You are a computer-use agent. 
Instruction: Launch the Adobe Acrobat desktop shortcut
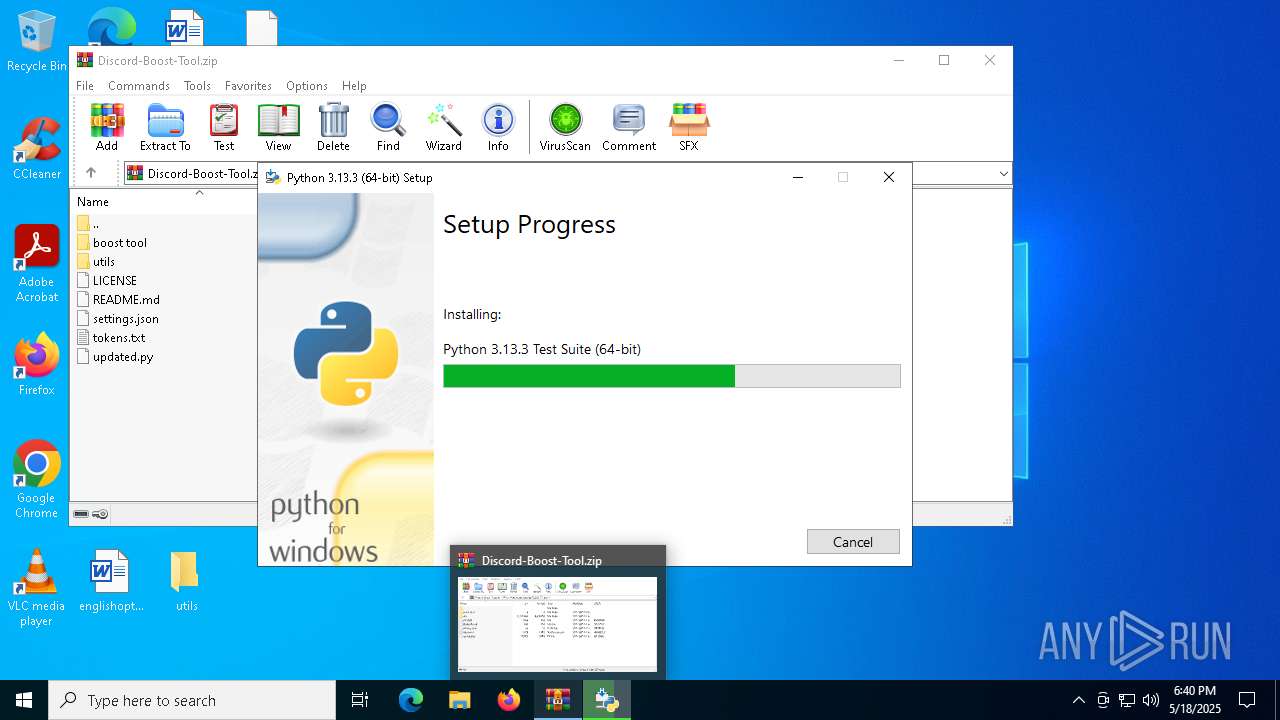tap(36, 264)
